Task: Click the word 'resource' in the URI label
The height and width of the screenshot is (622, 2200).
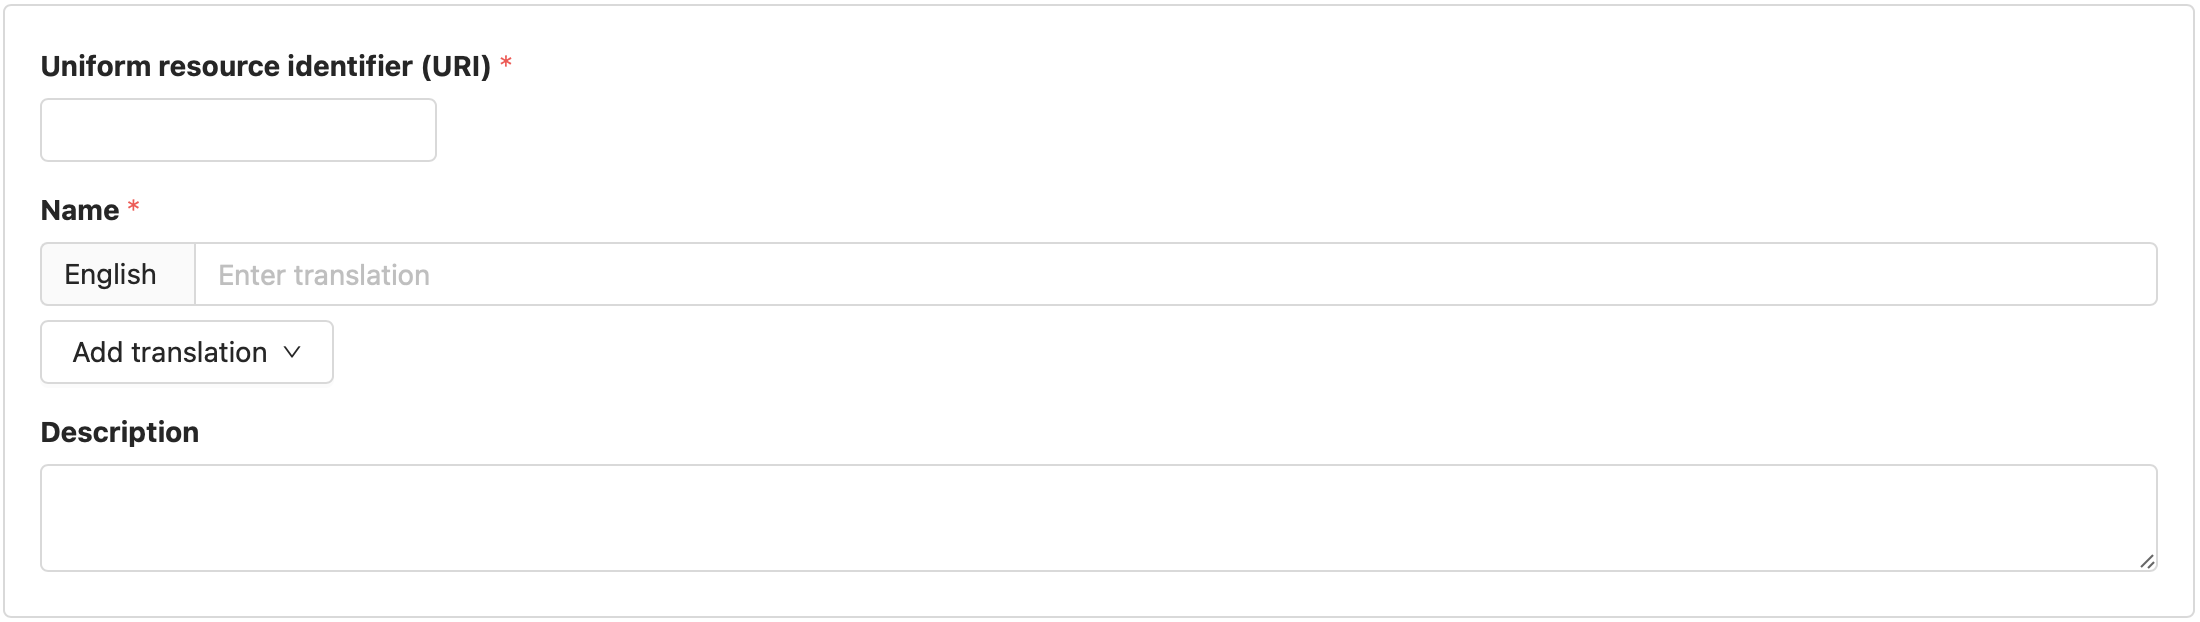Action: coord(218,66)
